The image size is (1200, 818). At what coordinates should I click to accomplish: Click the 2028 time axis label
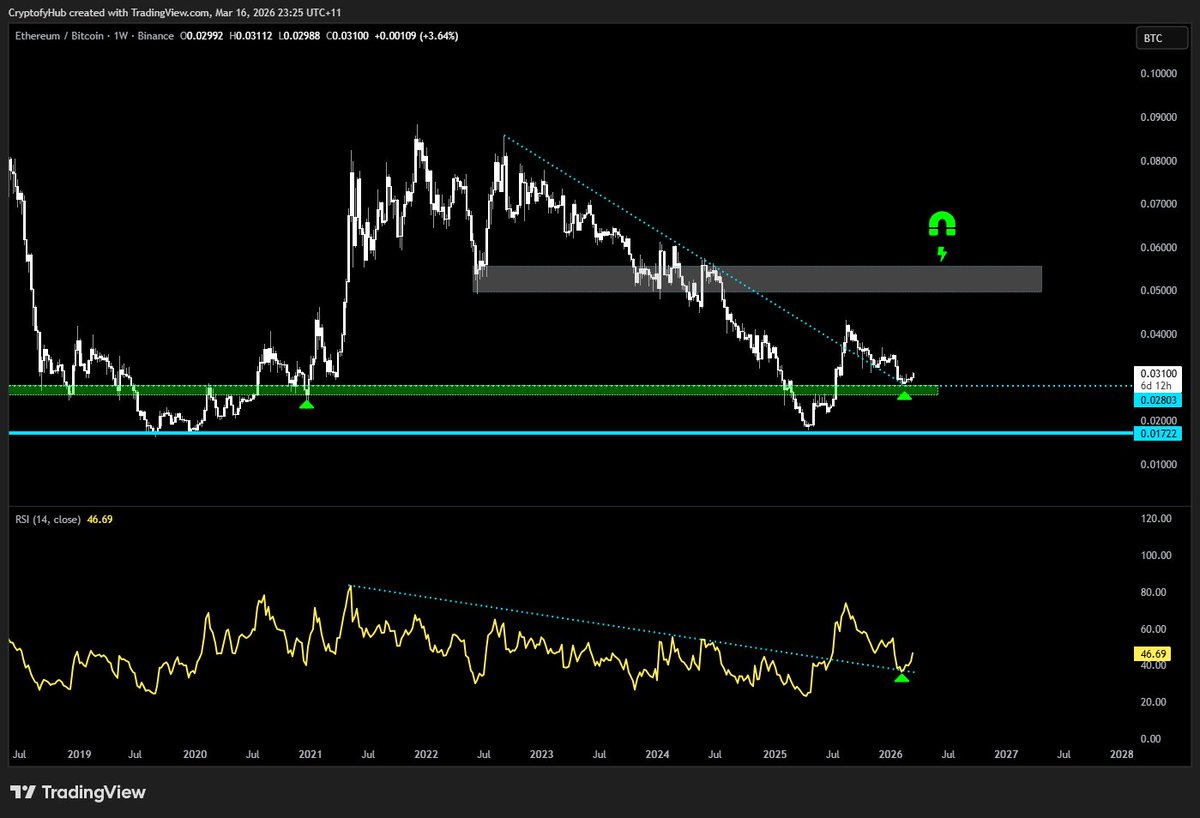pyautogui.click(x=1122, y=757)
